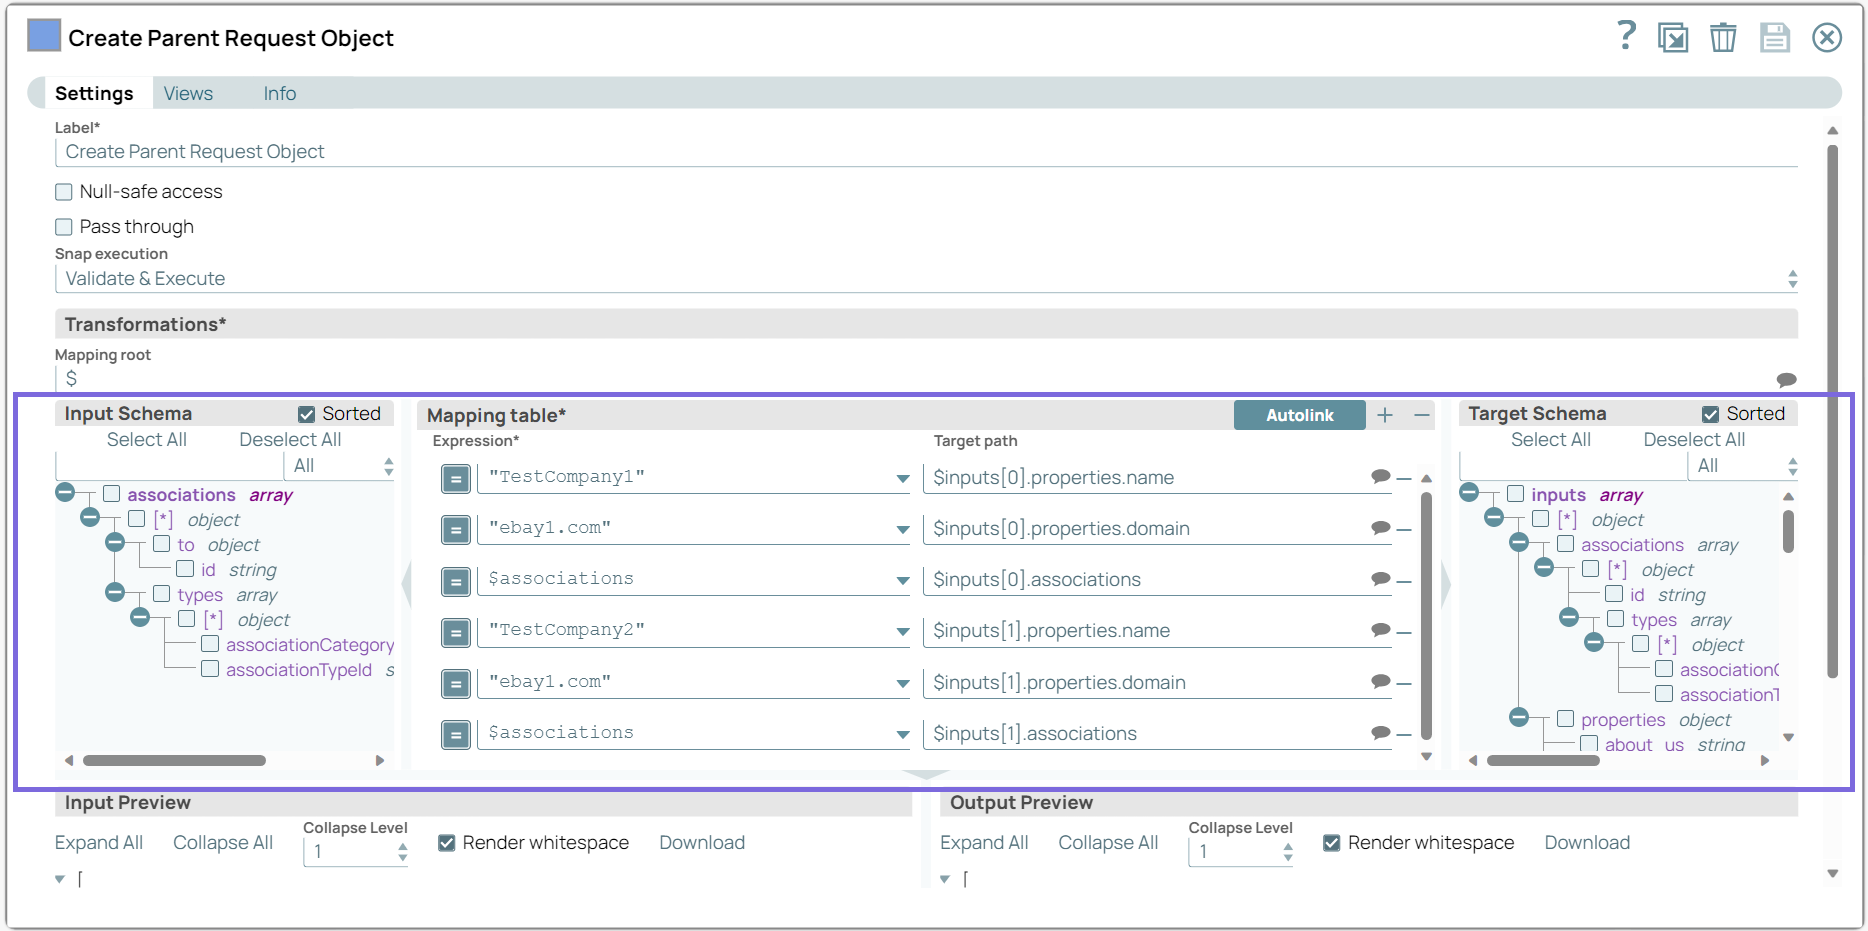Click the save disk icon in header

pyautogui.click(x=1775, y=38)
